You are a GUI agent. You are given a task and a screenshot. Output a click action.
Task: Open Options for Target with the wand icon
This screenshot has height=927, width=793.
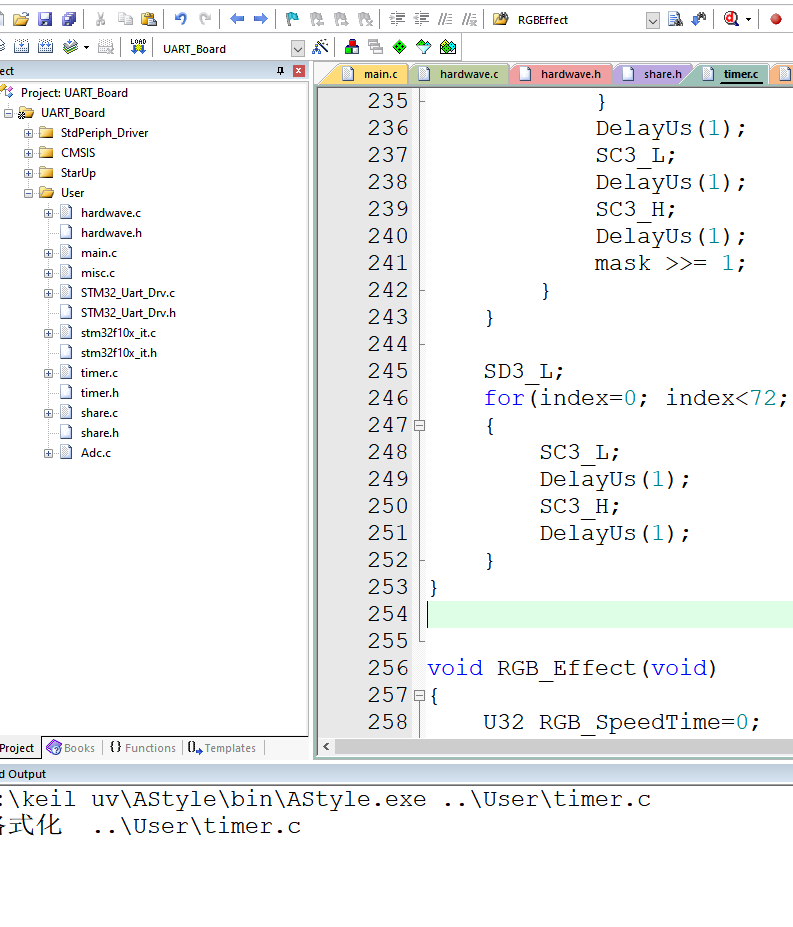pyautogui.click(x=320, y=47)
